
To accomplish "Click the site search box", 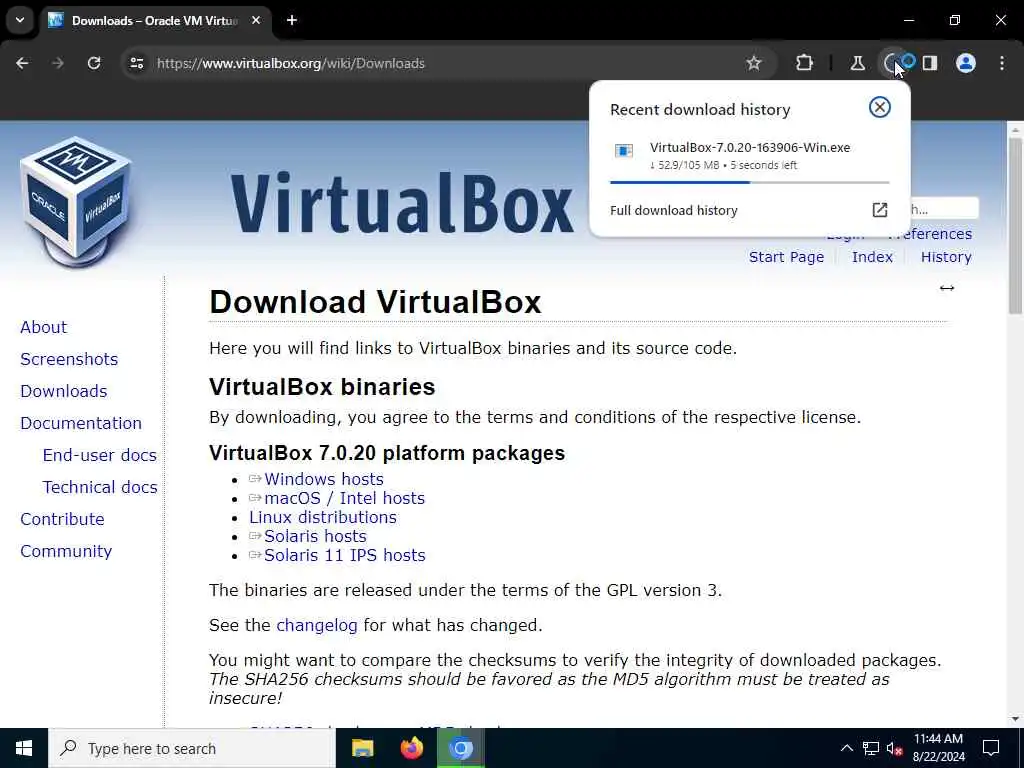I will tap(944, 209).
